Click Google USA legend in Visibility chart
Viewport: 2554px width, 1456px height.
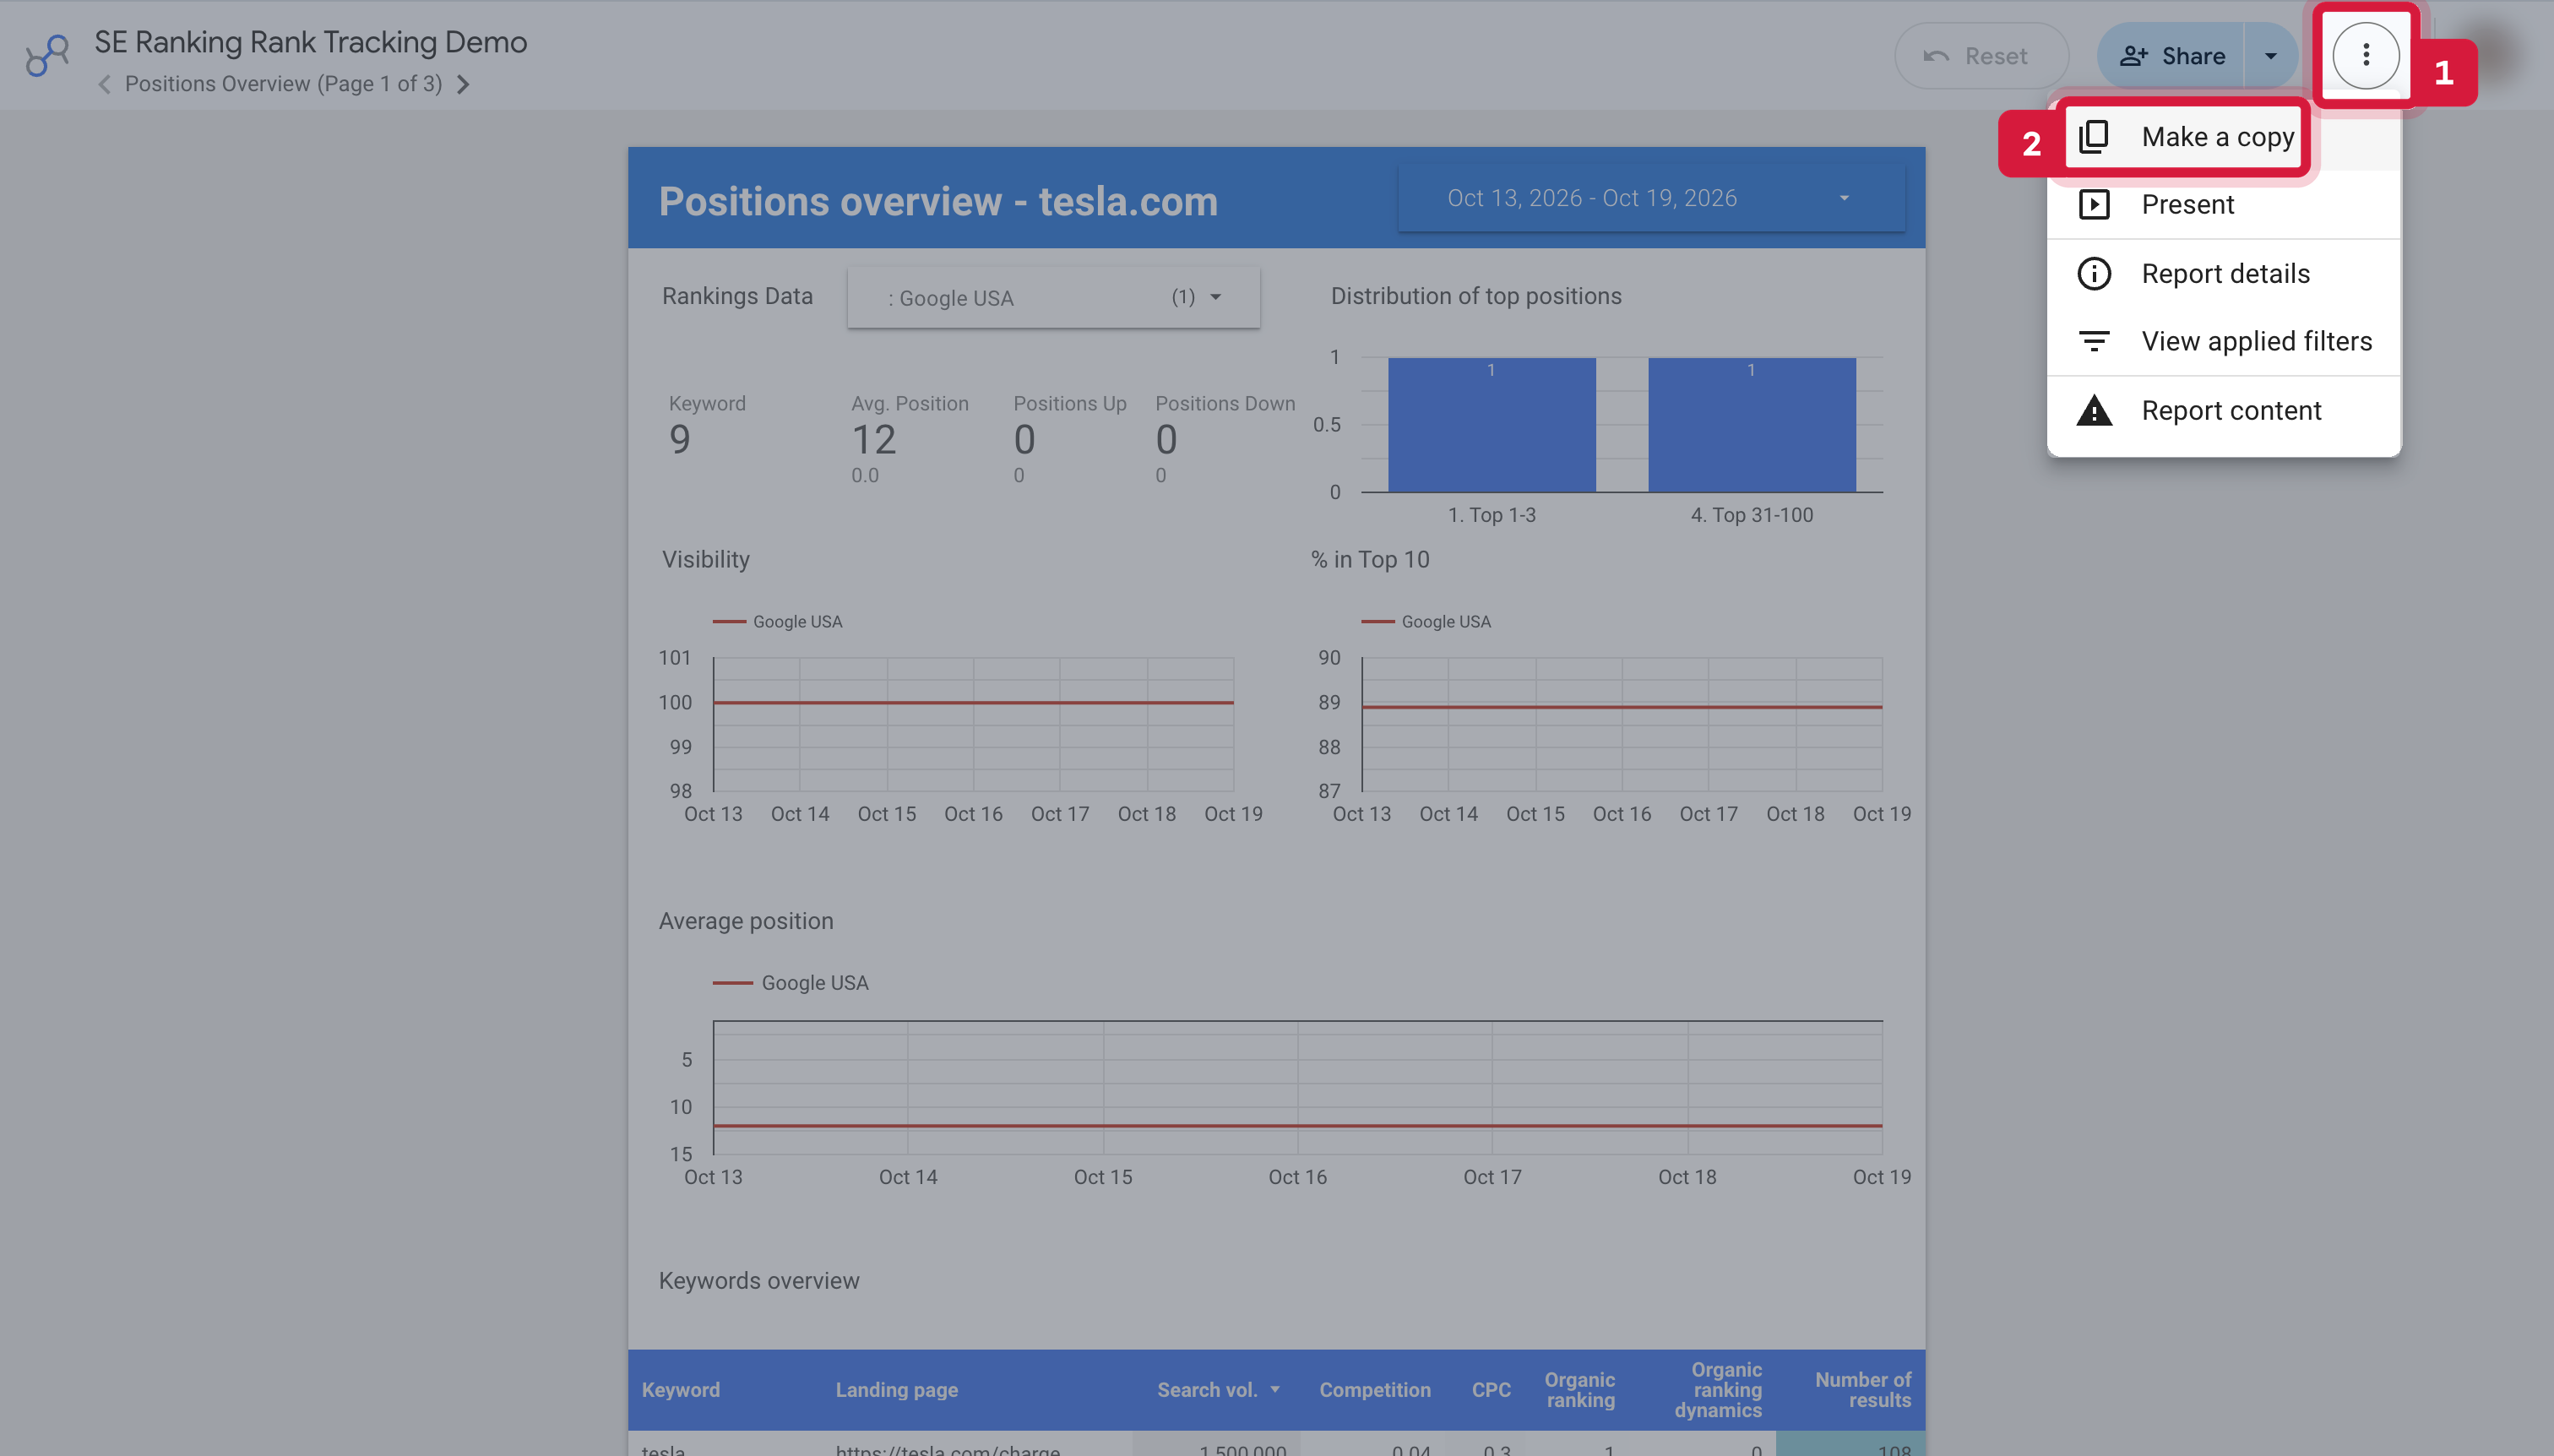point(777,621)
